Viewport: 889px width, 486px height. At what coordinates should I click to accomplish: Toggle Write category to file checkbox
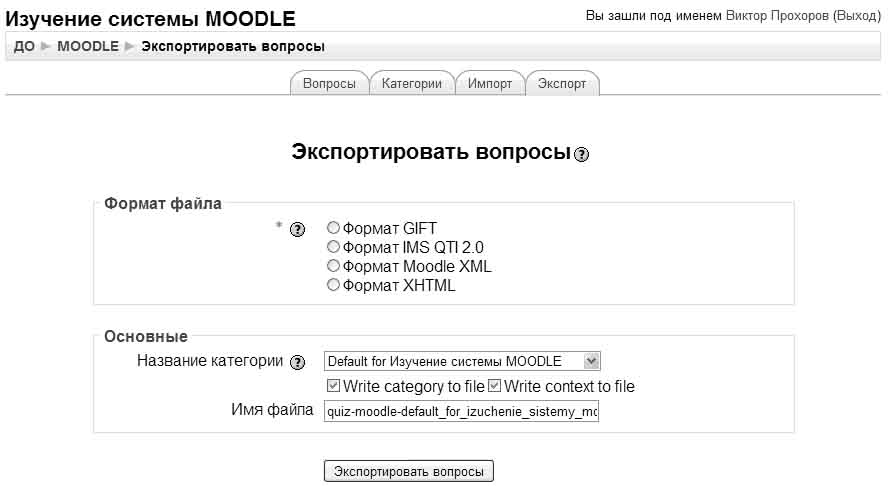point(333,386)
